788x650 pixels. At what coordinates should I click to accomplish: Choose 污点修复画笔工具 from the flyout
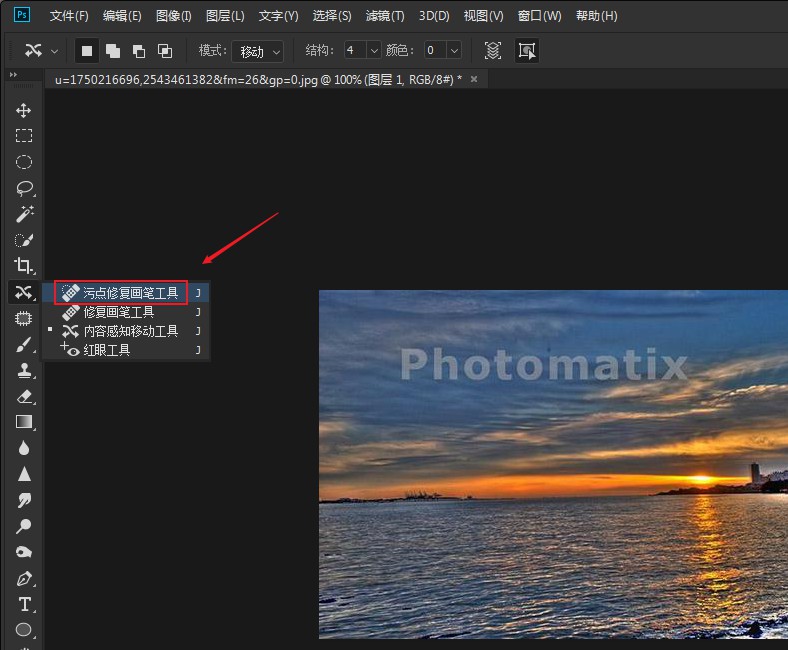(130, 293)
